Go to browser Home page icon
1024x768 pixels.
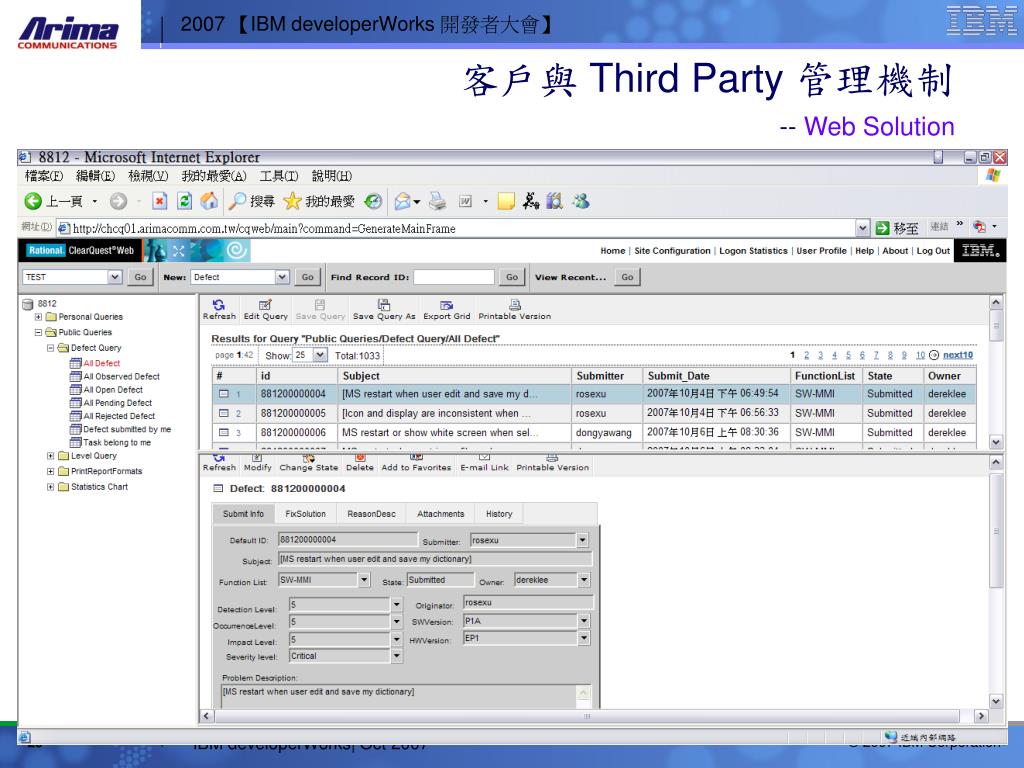tap(209, 201)
